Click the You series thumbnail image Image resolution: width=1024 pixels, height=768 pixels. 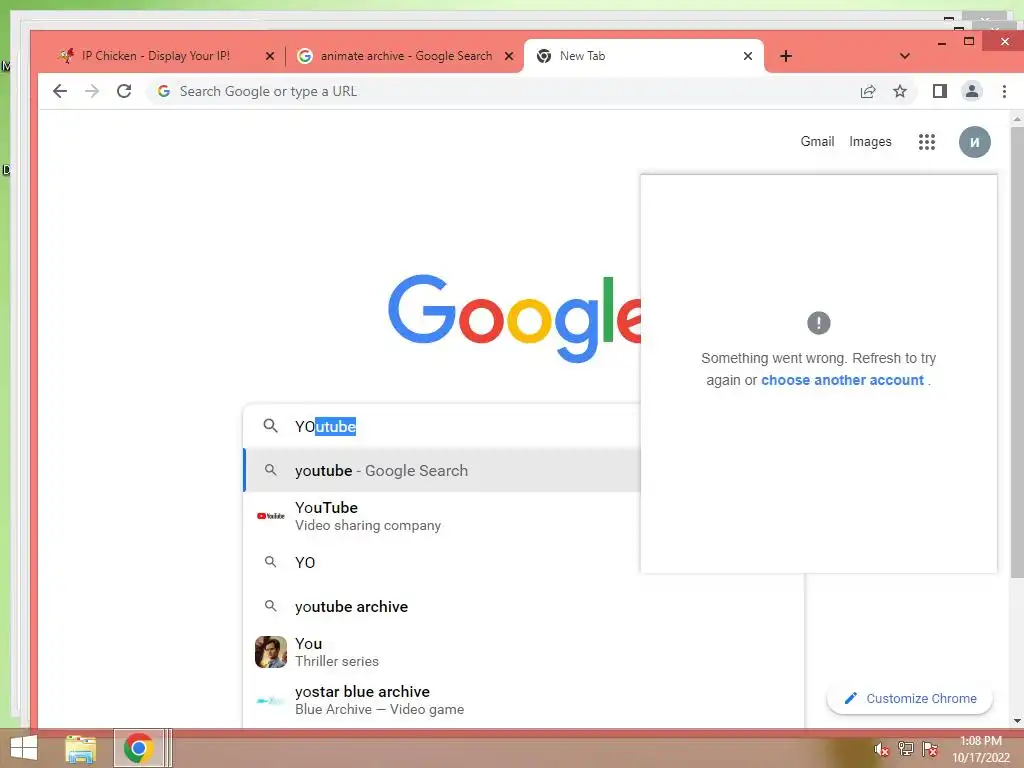coord(270,652)
